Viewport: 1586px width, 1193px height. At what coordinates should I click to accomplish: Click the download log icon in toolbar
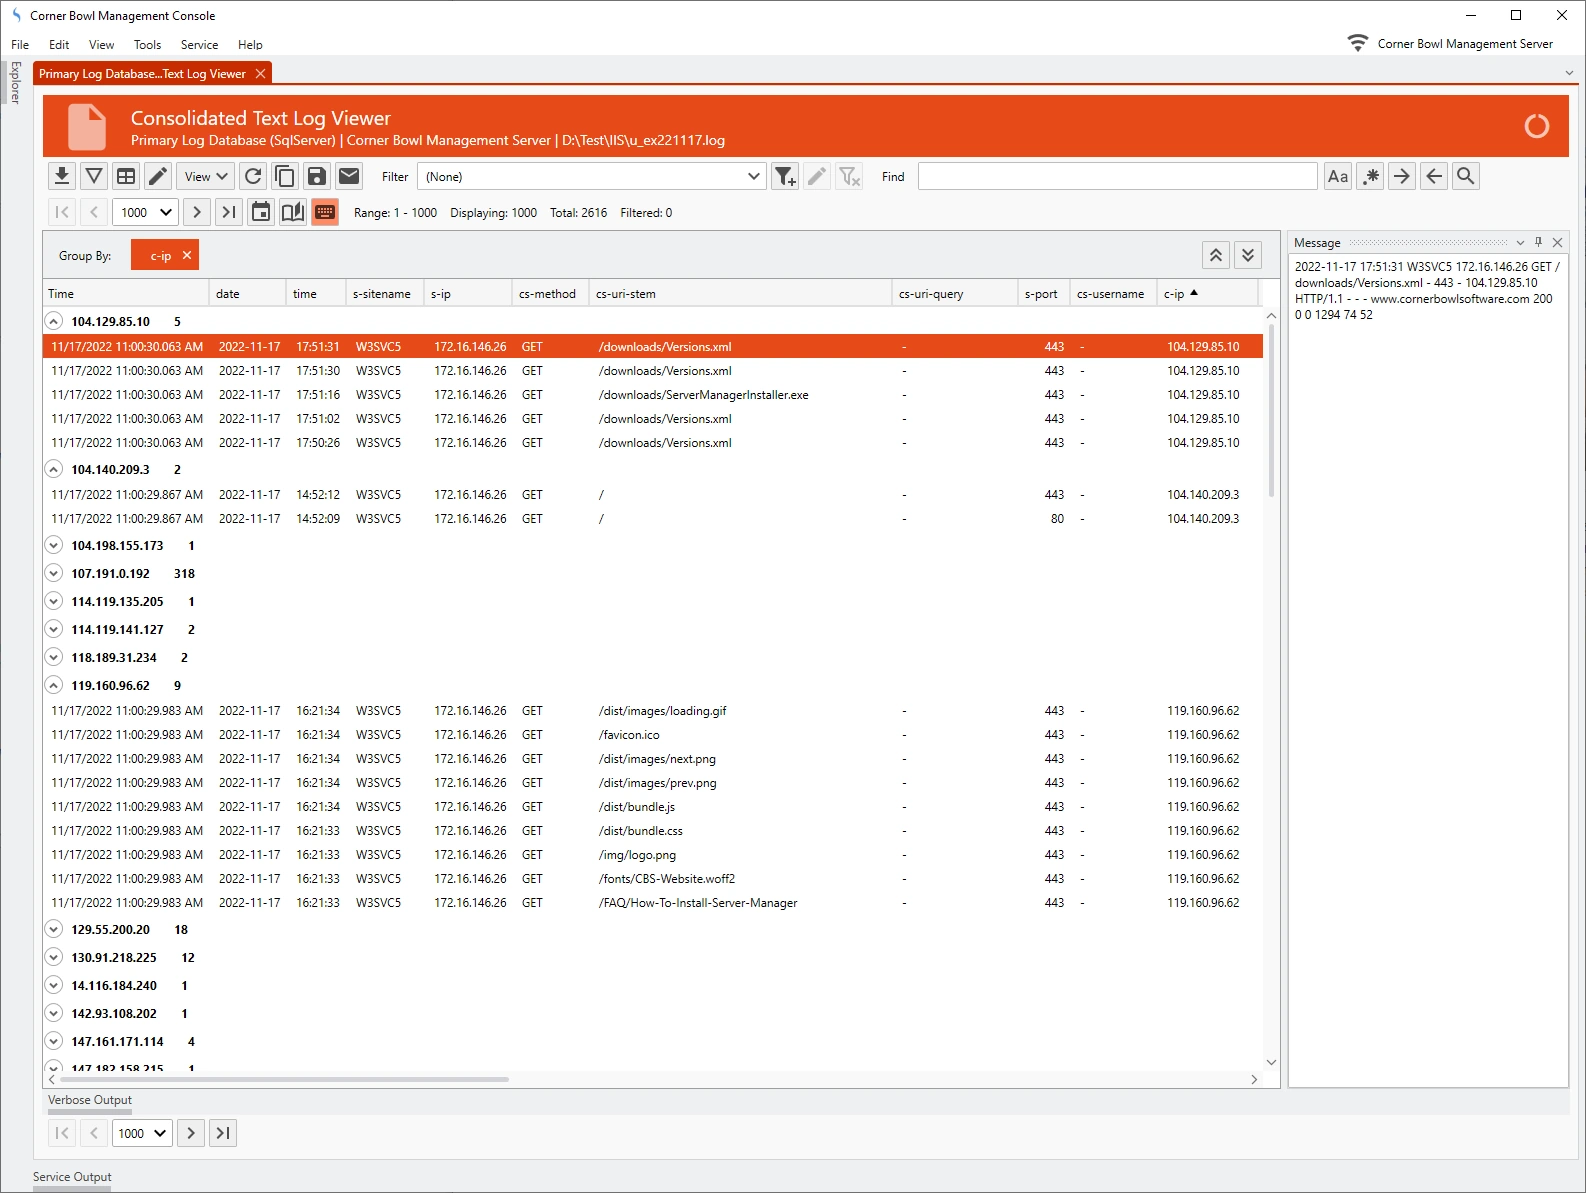pos(62,177)
